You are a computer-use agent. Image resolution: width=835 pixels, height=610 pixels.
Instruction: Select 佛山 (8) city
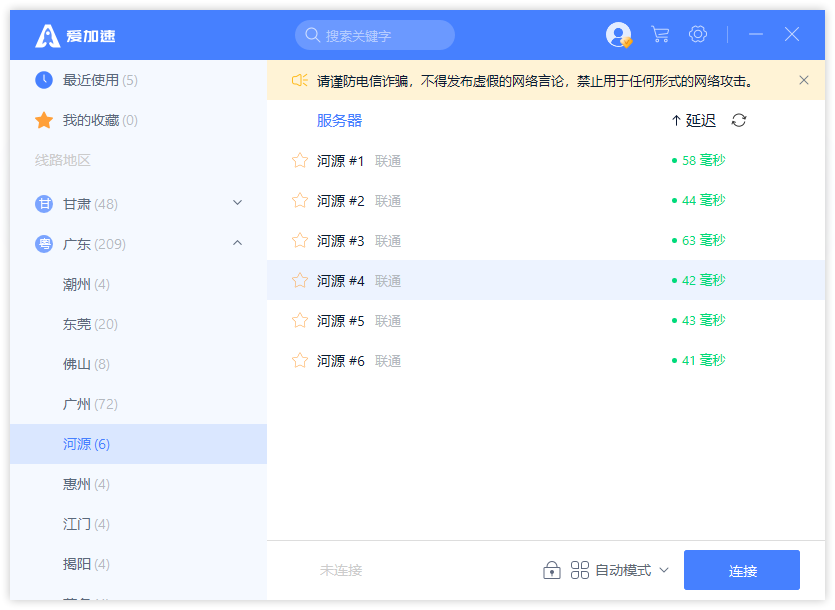point(138,364)
